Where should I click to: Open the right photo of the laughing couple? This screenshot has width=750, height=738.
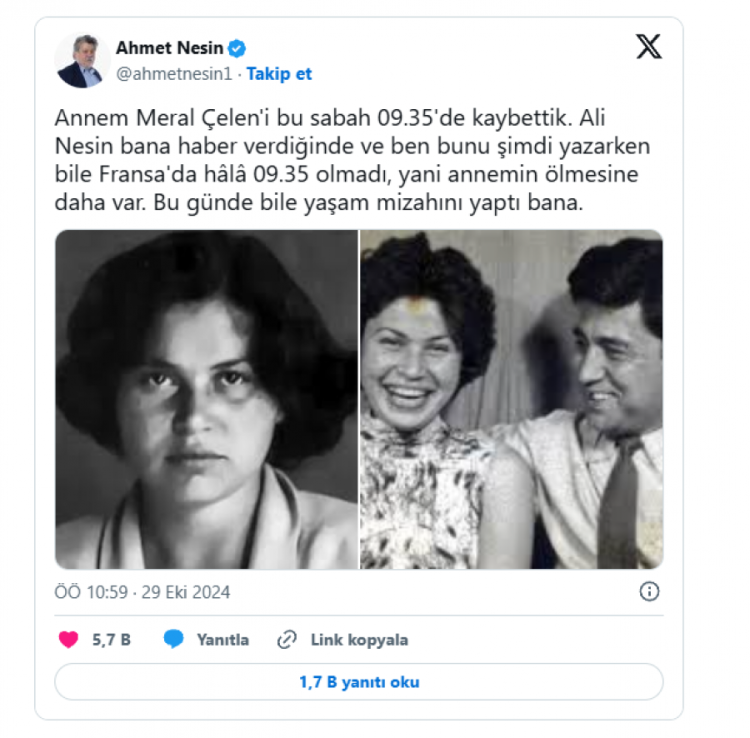tap(511, 399)
